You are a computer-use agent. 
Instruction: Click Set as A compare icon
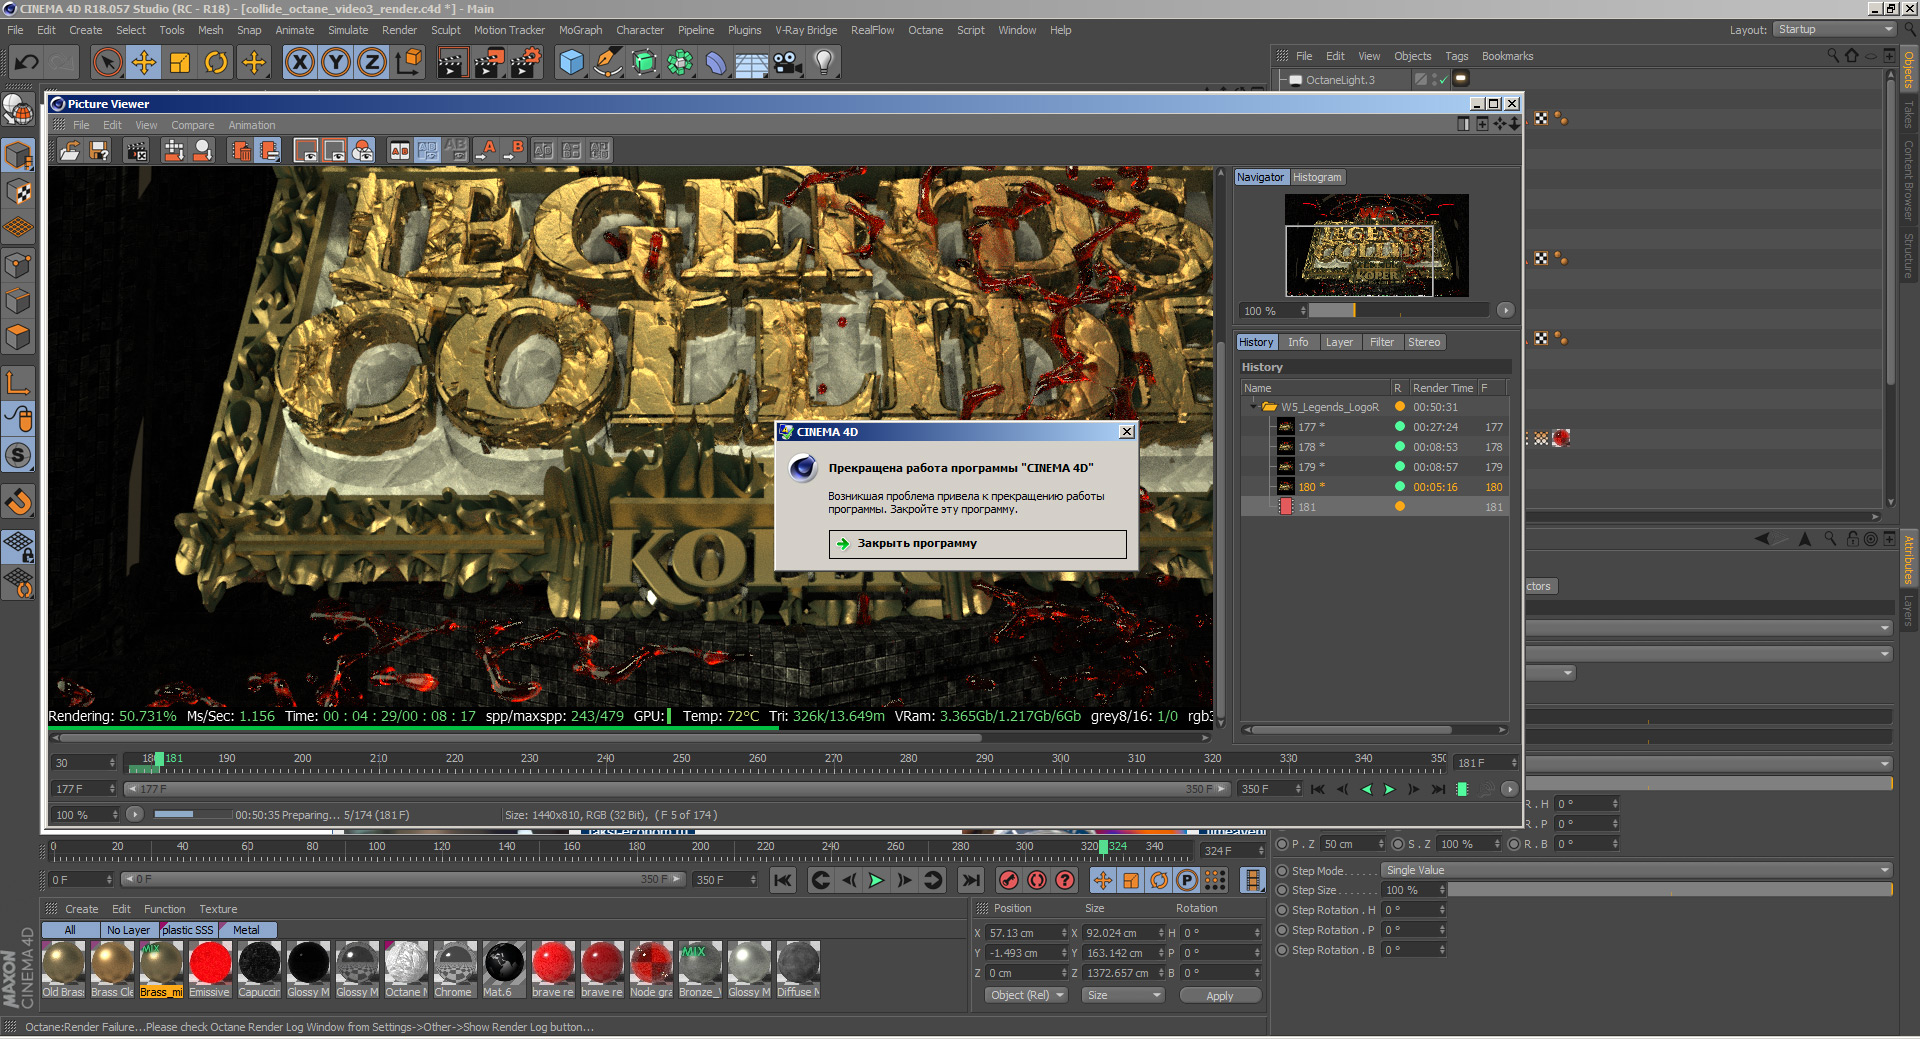pos(487,151)
